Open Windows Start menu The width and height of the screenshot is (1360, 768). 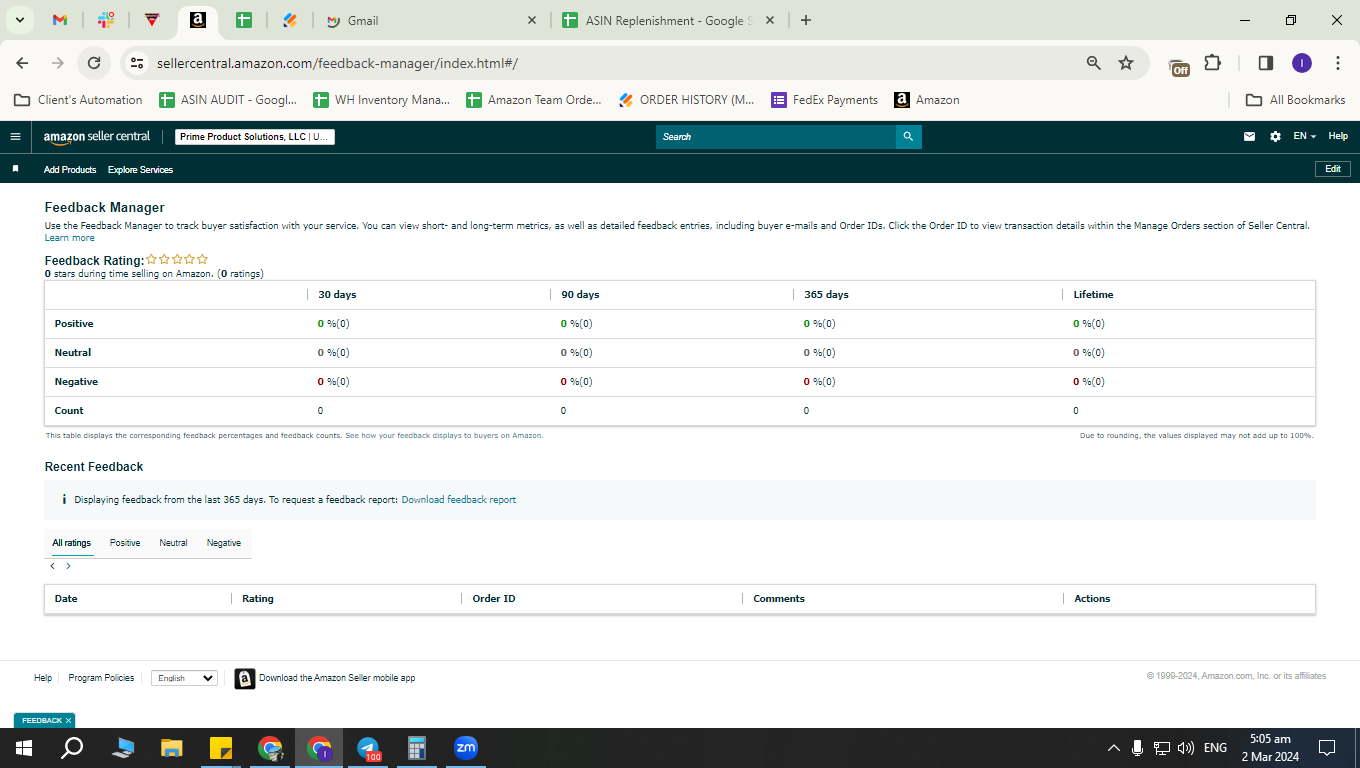tap(24, 748)
